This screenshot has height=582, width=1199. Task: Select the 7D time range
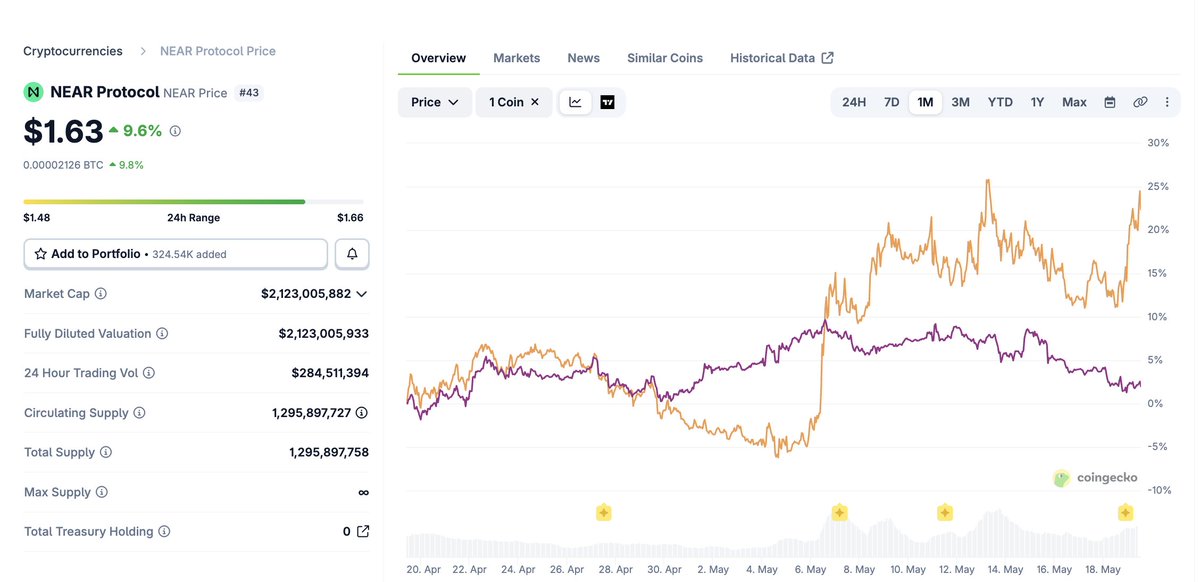pyautogui.click(x=892, y=102)
